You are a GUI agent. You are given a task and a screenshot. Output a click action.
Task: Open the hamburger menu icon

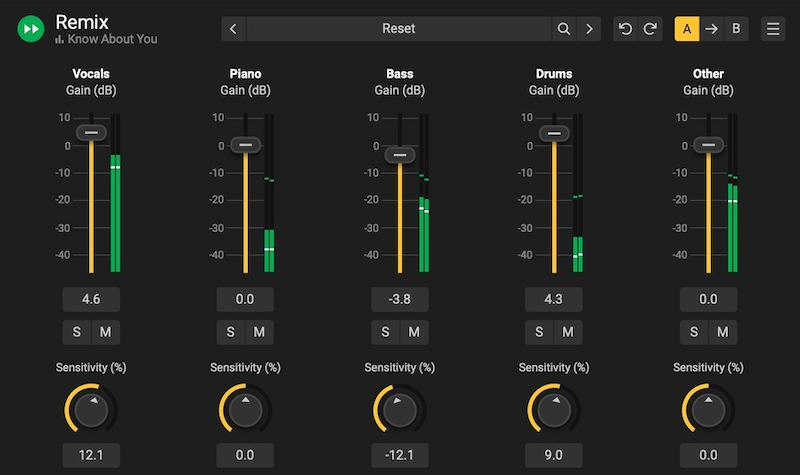773,29
